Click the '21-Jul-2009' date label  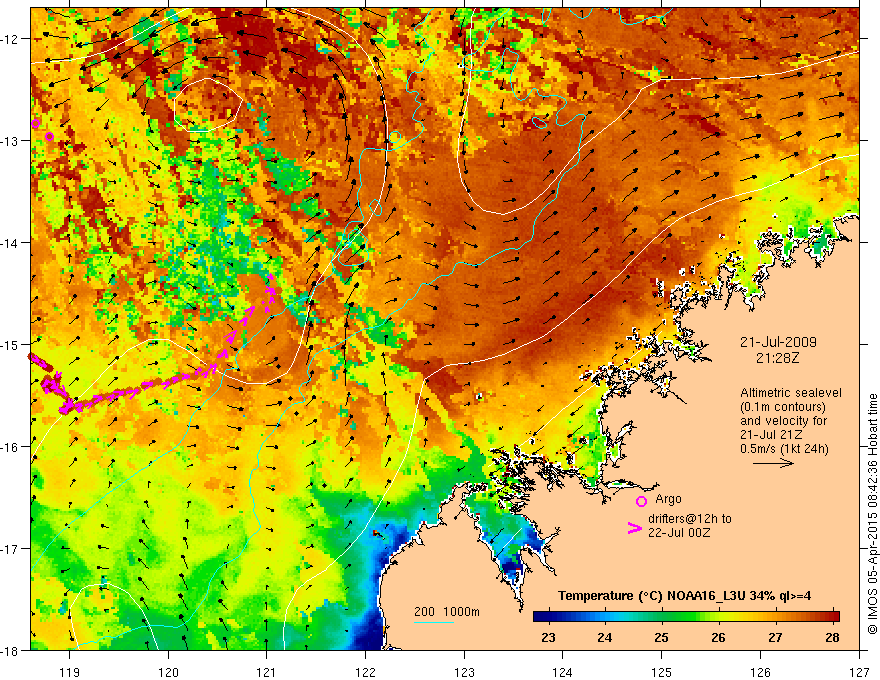click(778, 342)
